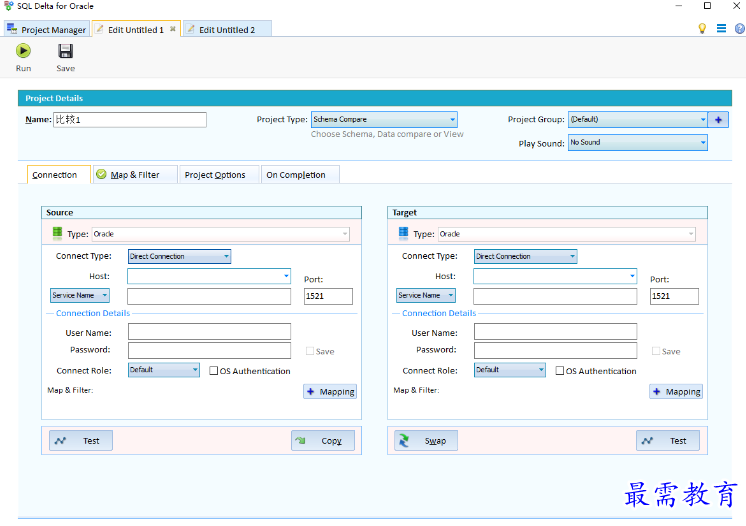Click the Source Password field
The width and height of the screenshot is (746, 526).
209,351
